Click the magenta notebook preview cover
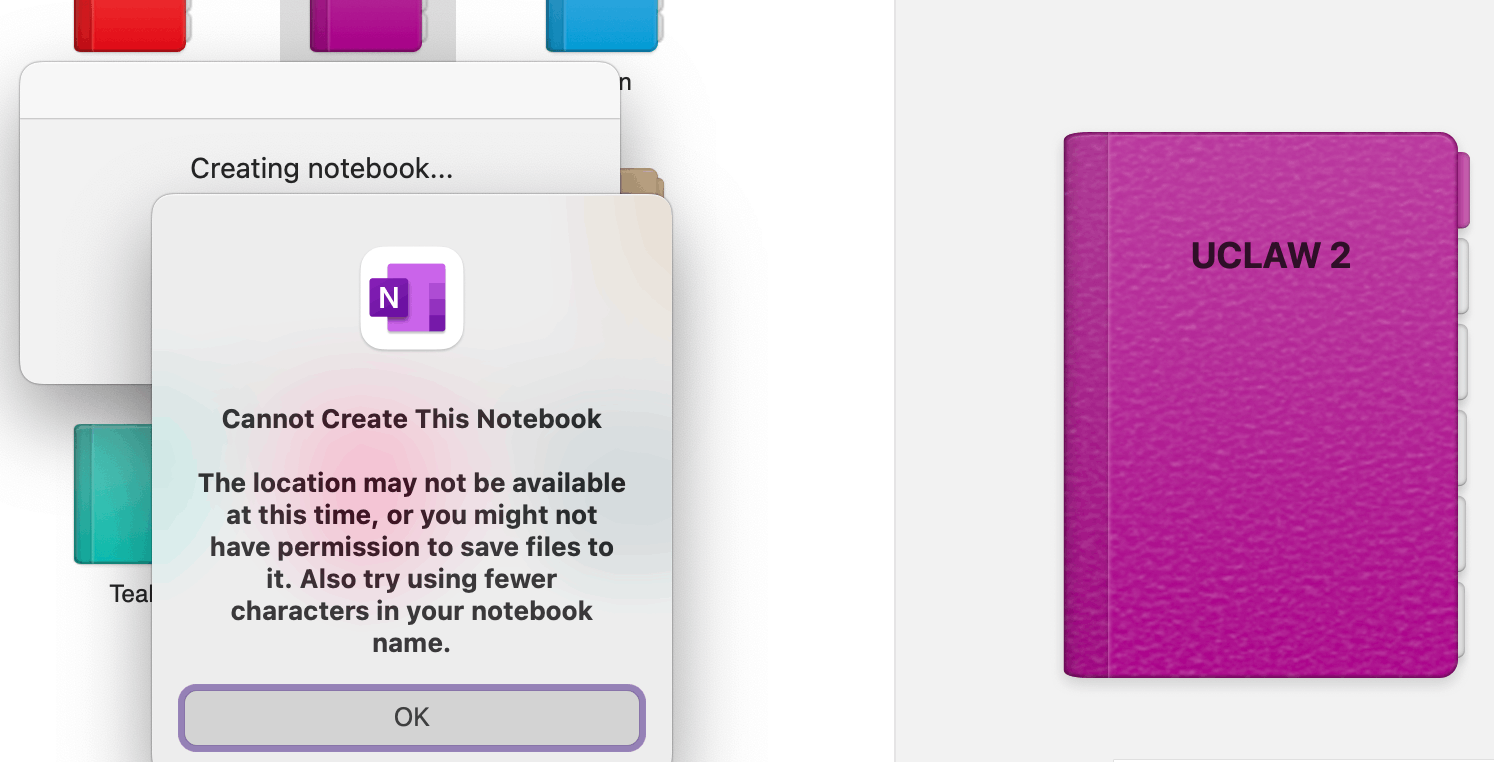This screenshot has width=1494, height=762. (x=1260, y=405)
